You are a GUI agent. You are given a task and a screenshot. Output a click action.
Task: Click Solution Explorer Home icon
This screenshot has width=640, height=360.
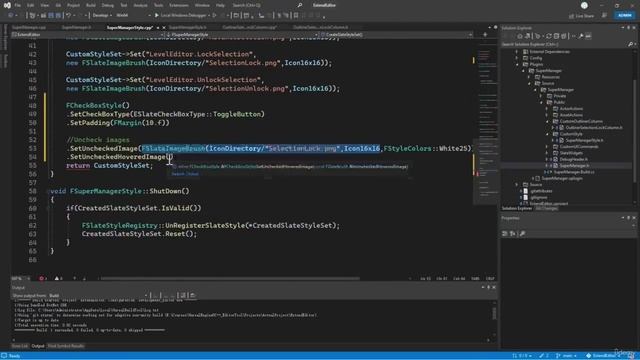tap(520, 36)
